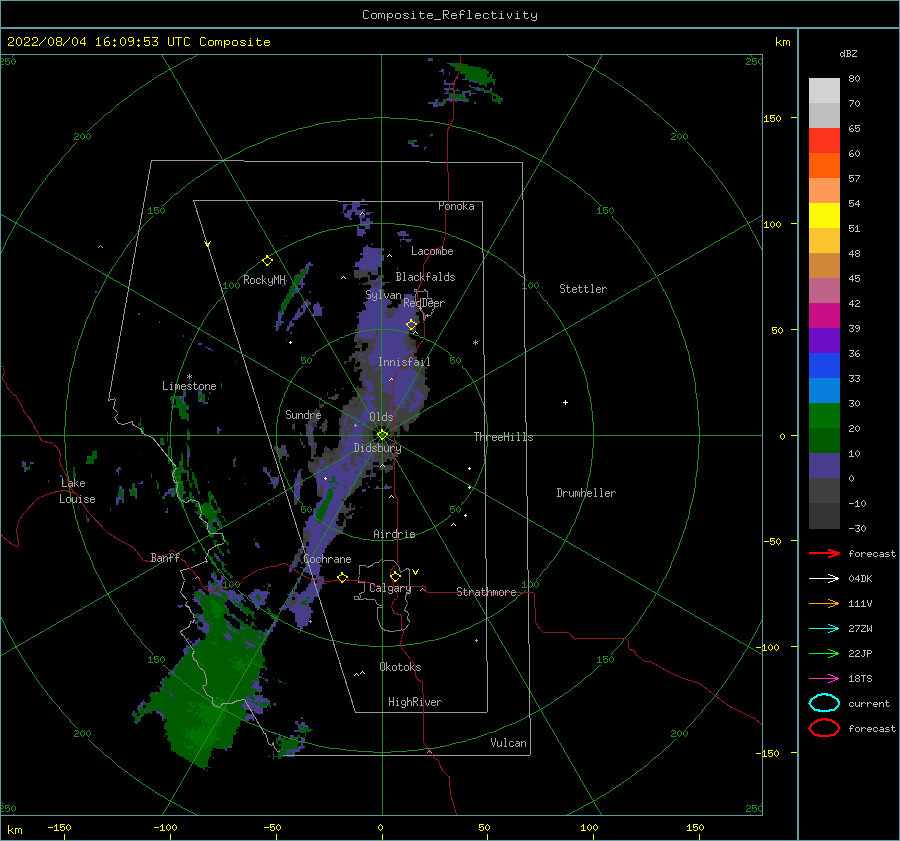Click the RockyMH label on map
Viewport: 900px width, 841px height.
coord(264,280)
